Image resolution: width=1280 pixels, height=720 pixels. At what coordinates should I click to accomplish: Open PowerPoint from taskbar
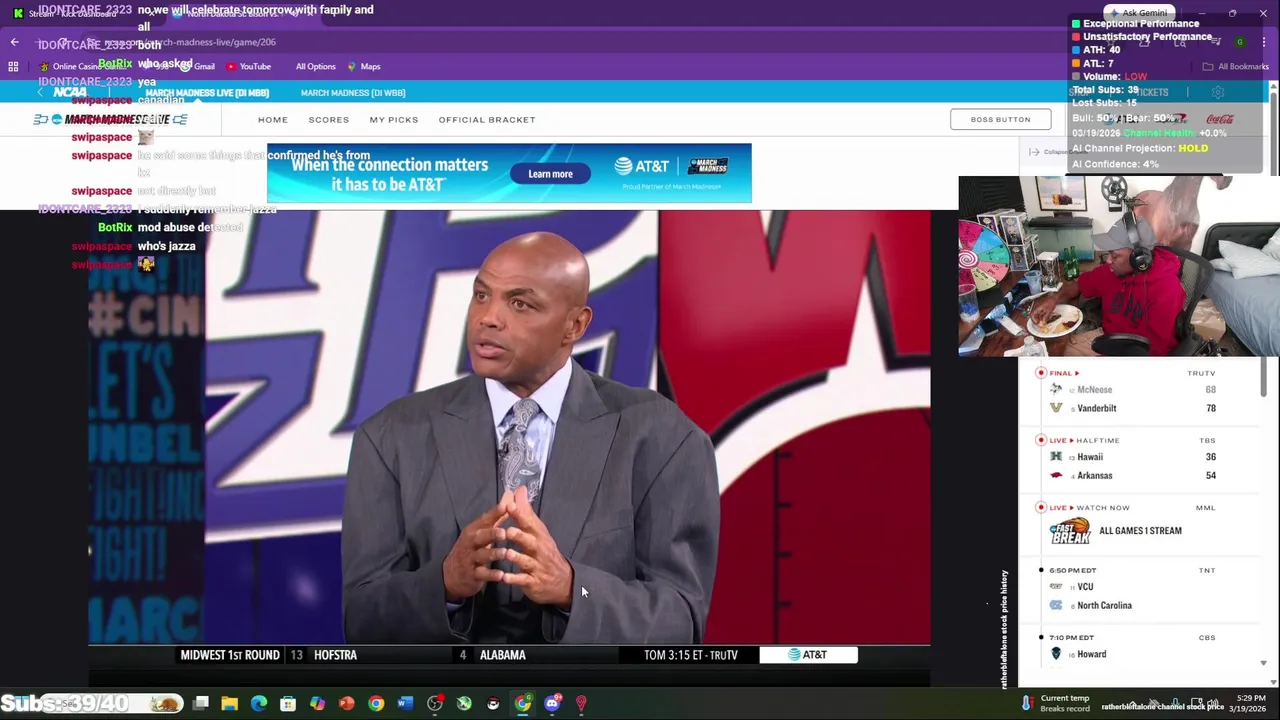click(346, 704)
